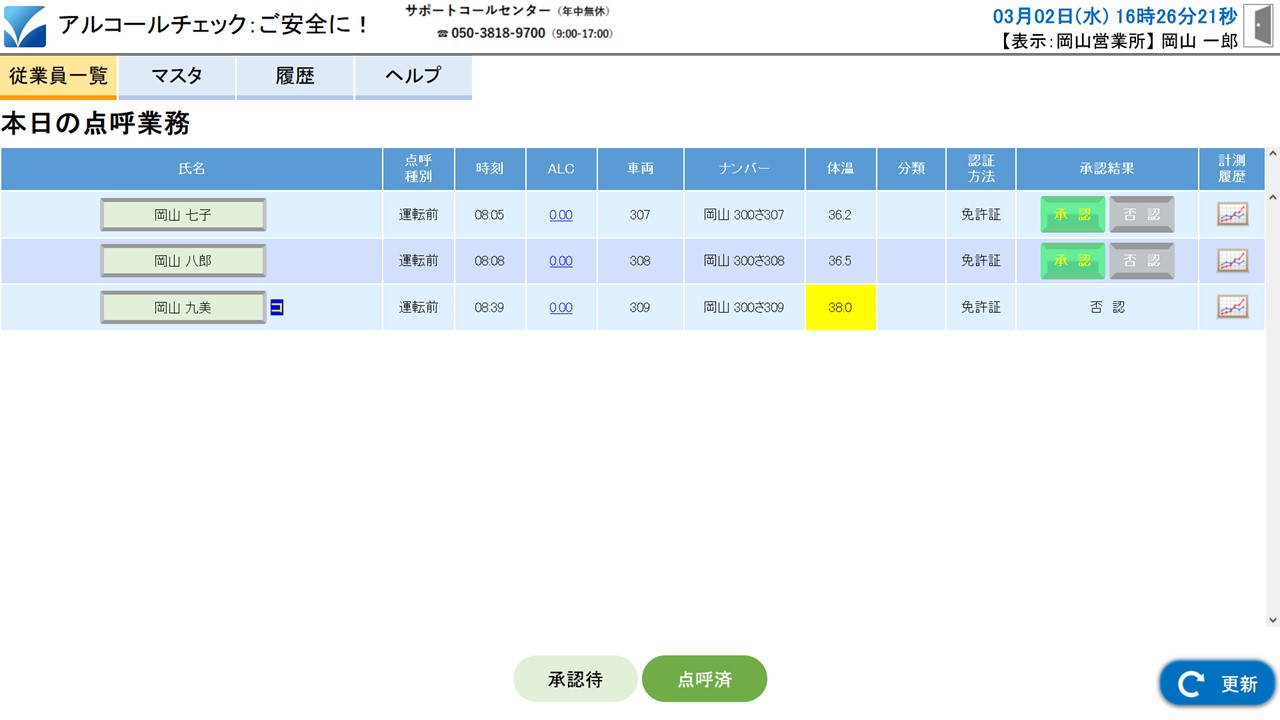Reject 岡山 八郎 with the gray 否認 button
The image size is (1280, 720).
(x=1141, y=261)
